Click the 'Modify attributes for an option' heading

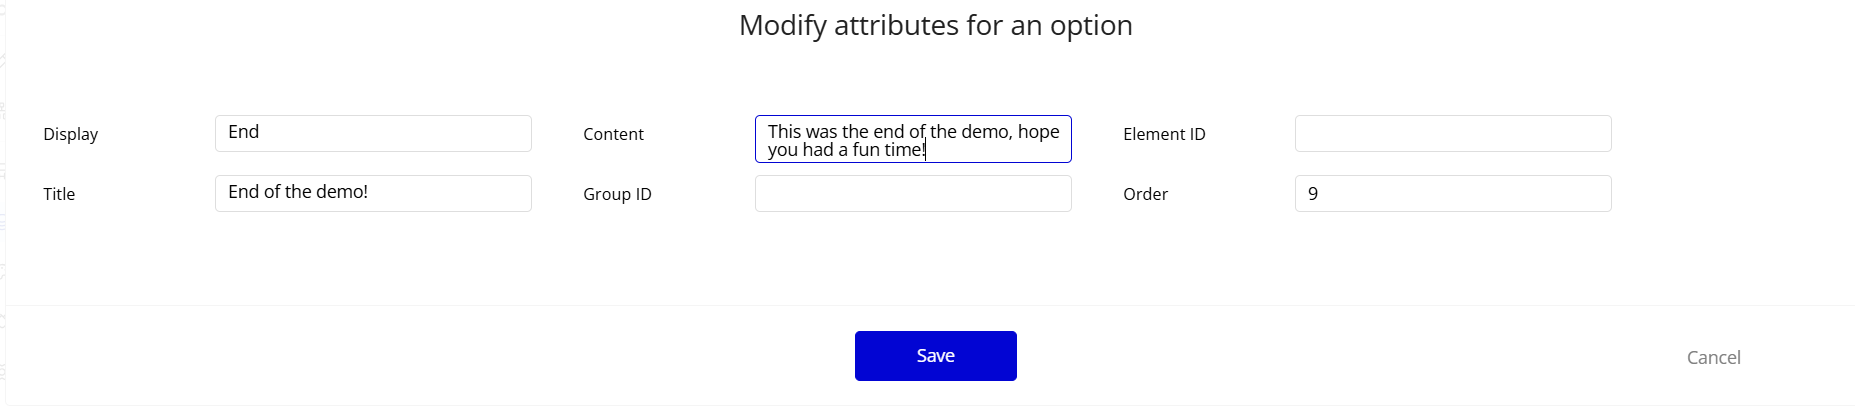click(x=935, y=25)
